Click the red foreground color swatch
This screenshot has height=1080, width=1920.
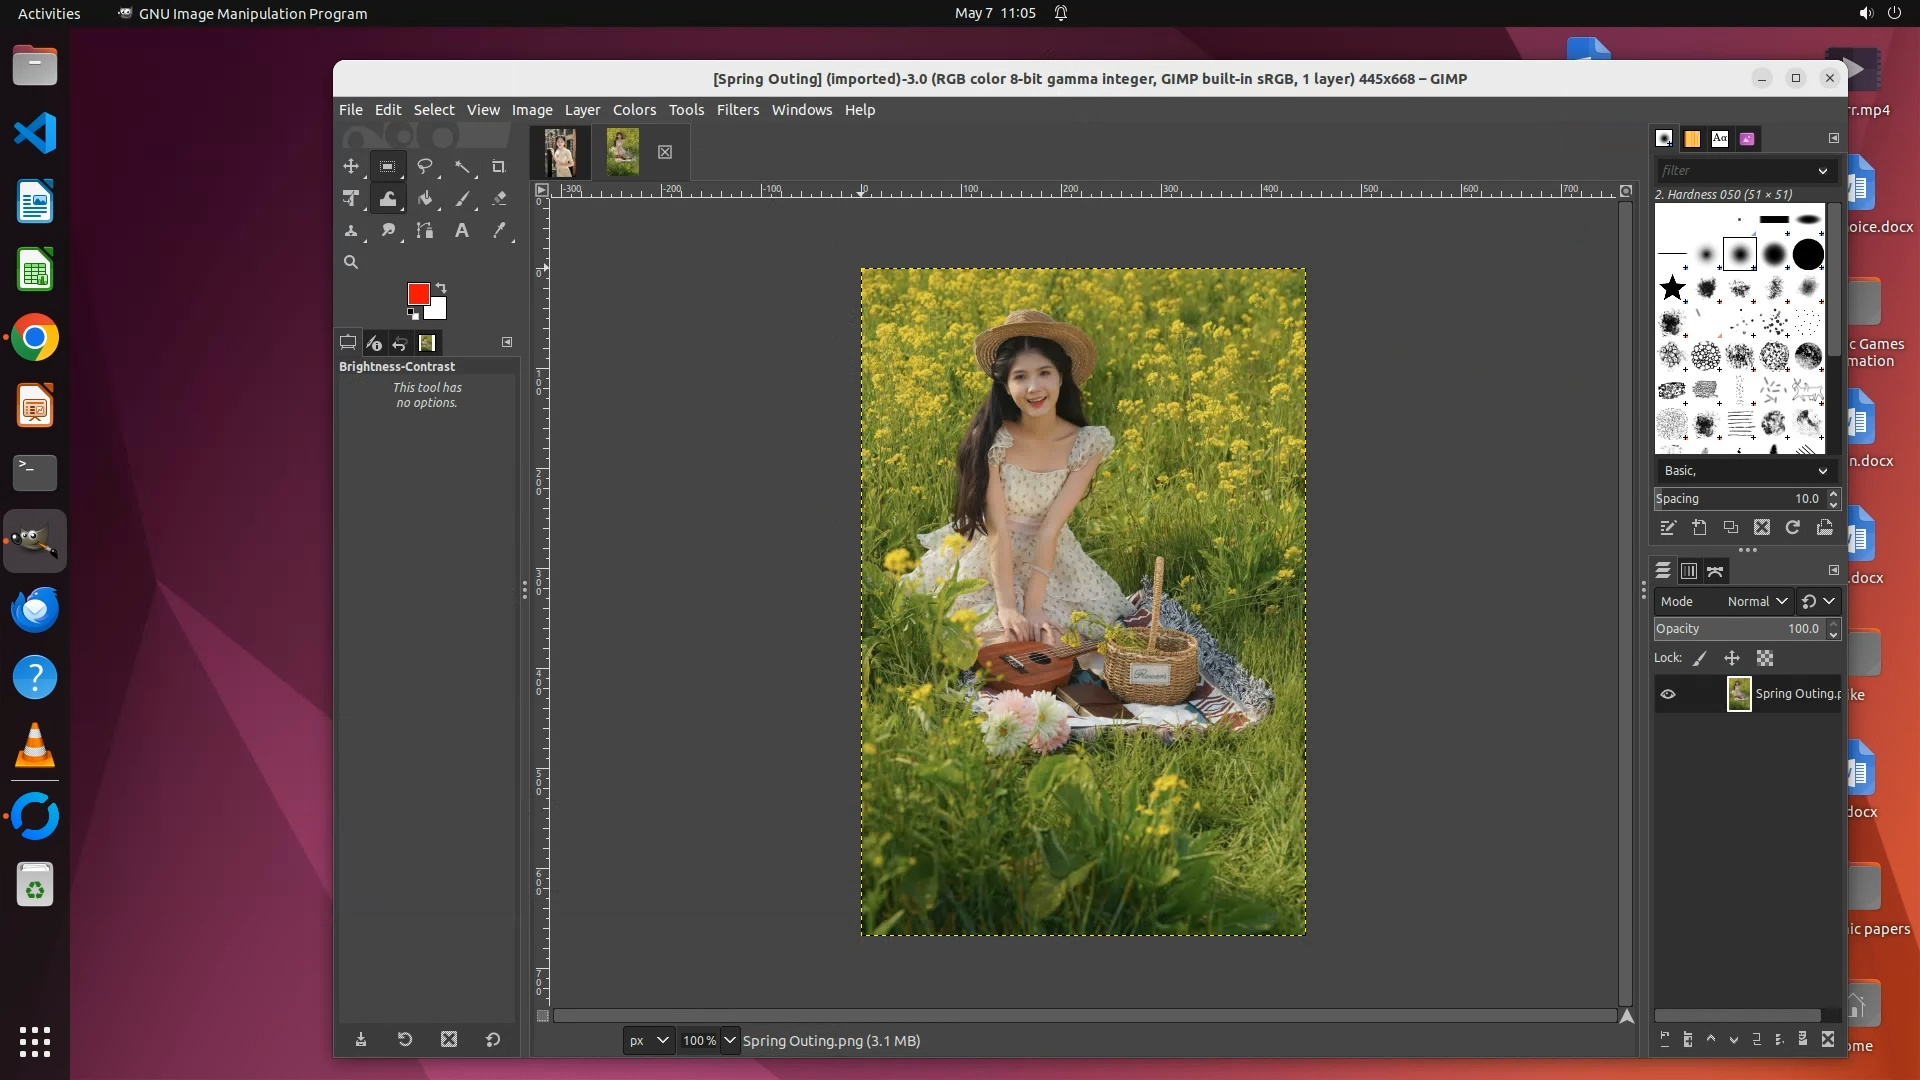[418, 293]
